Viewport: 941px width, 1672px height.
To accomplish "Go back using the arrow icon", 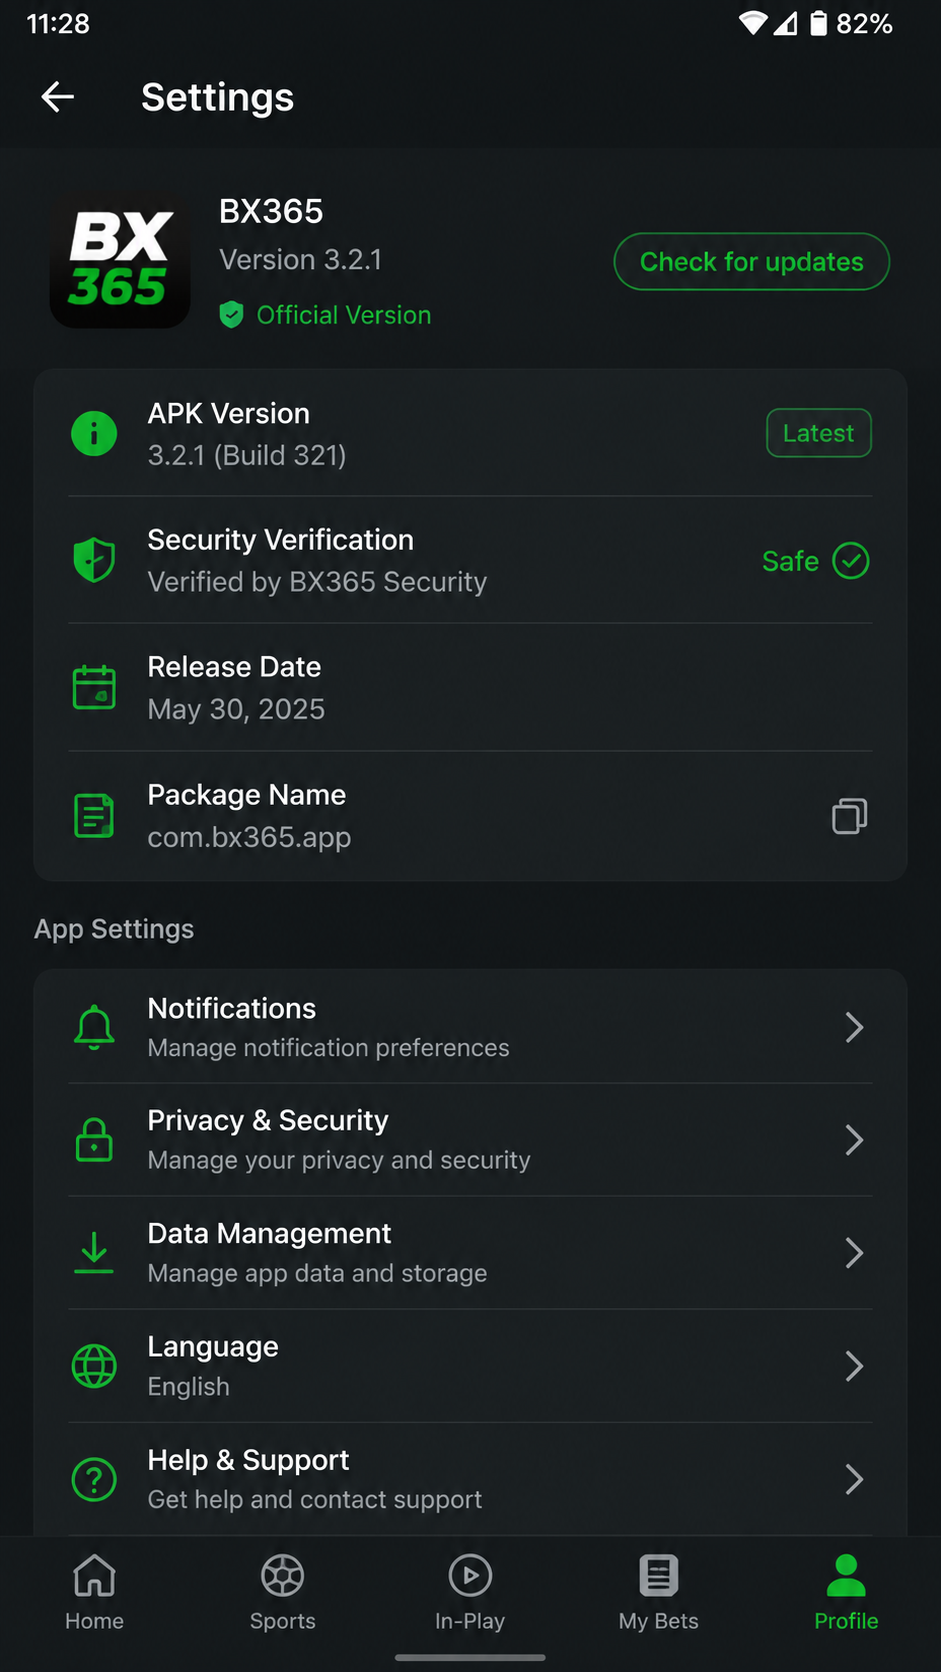I will pyautogui.click(x=58, y=97).
